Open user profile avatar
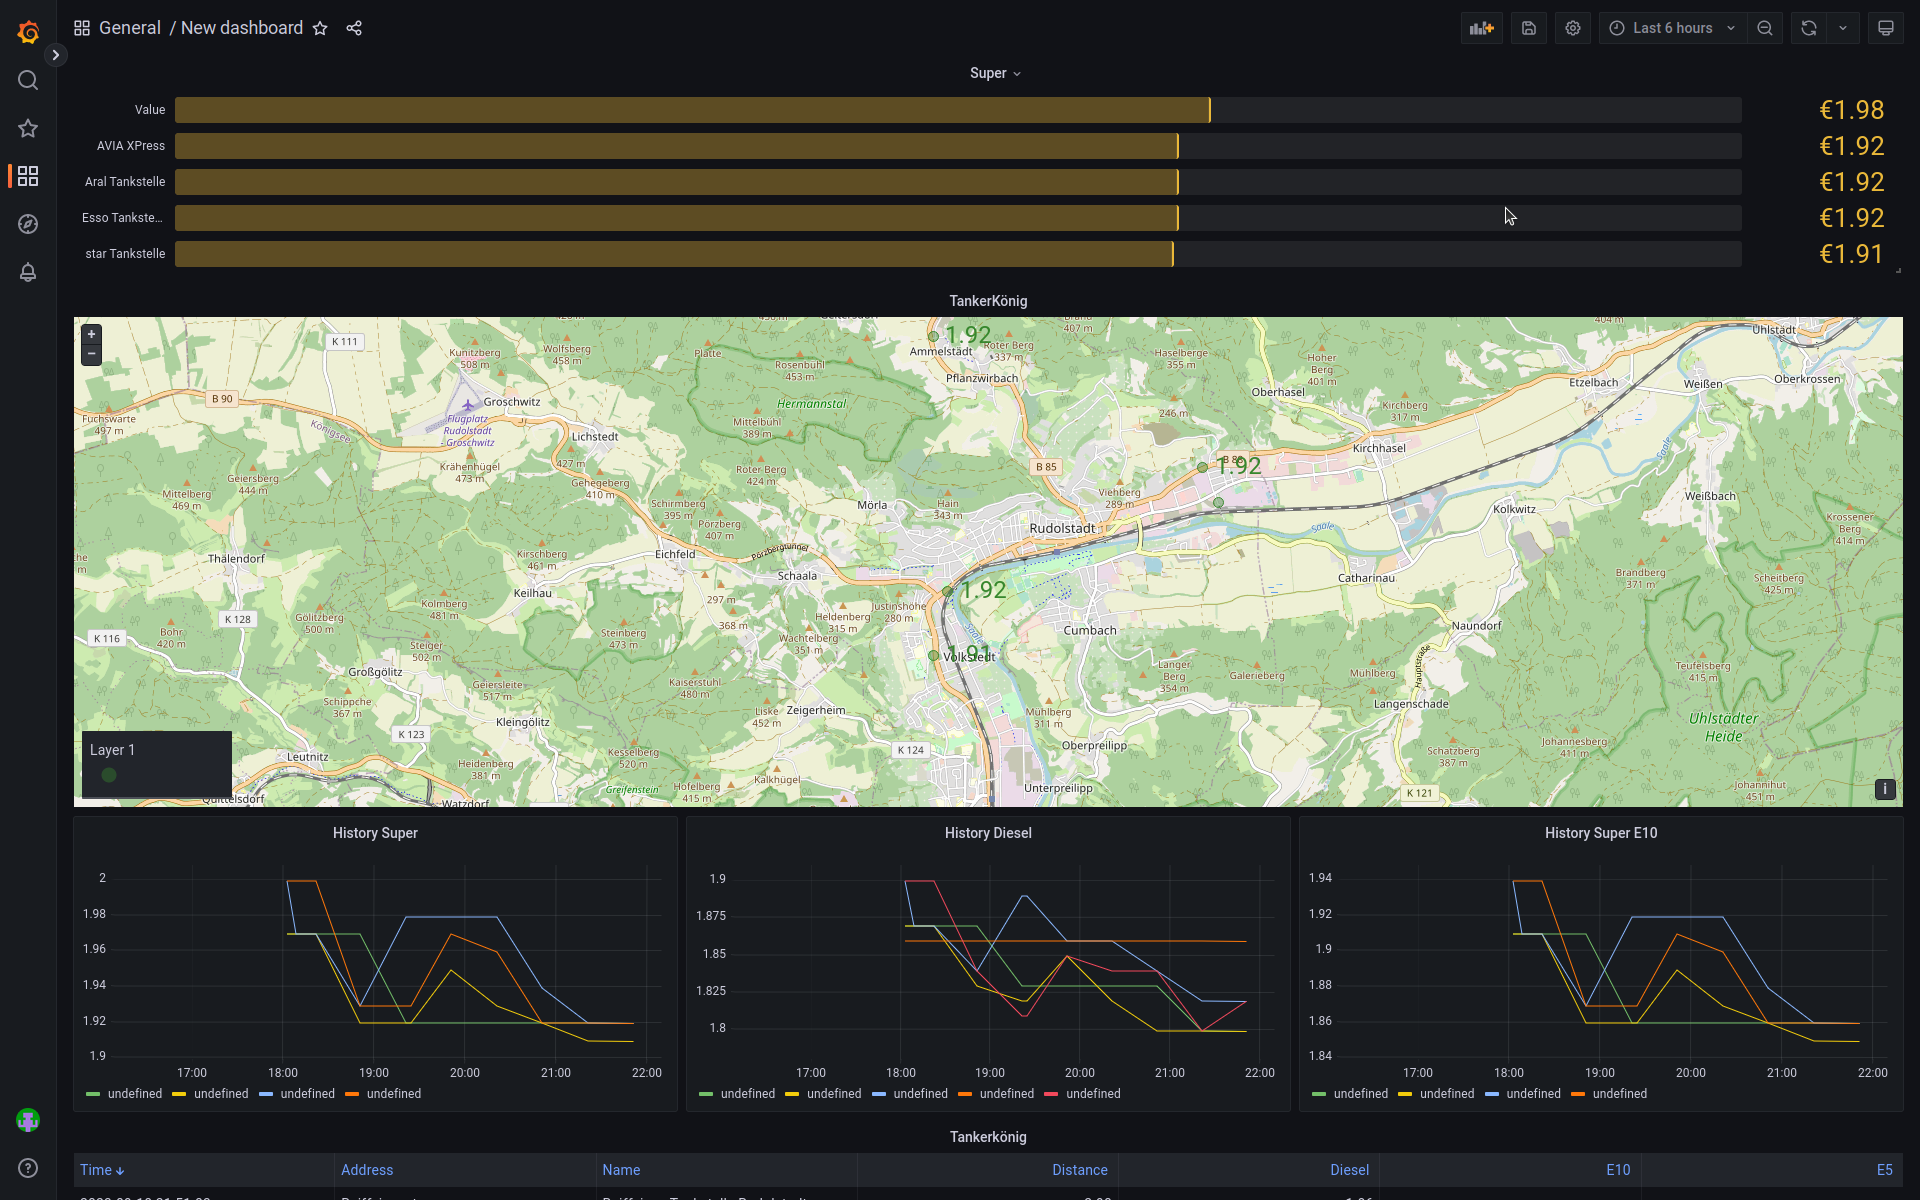 (28, 1120)
